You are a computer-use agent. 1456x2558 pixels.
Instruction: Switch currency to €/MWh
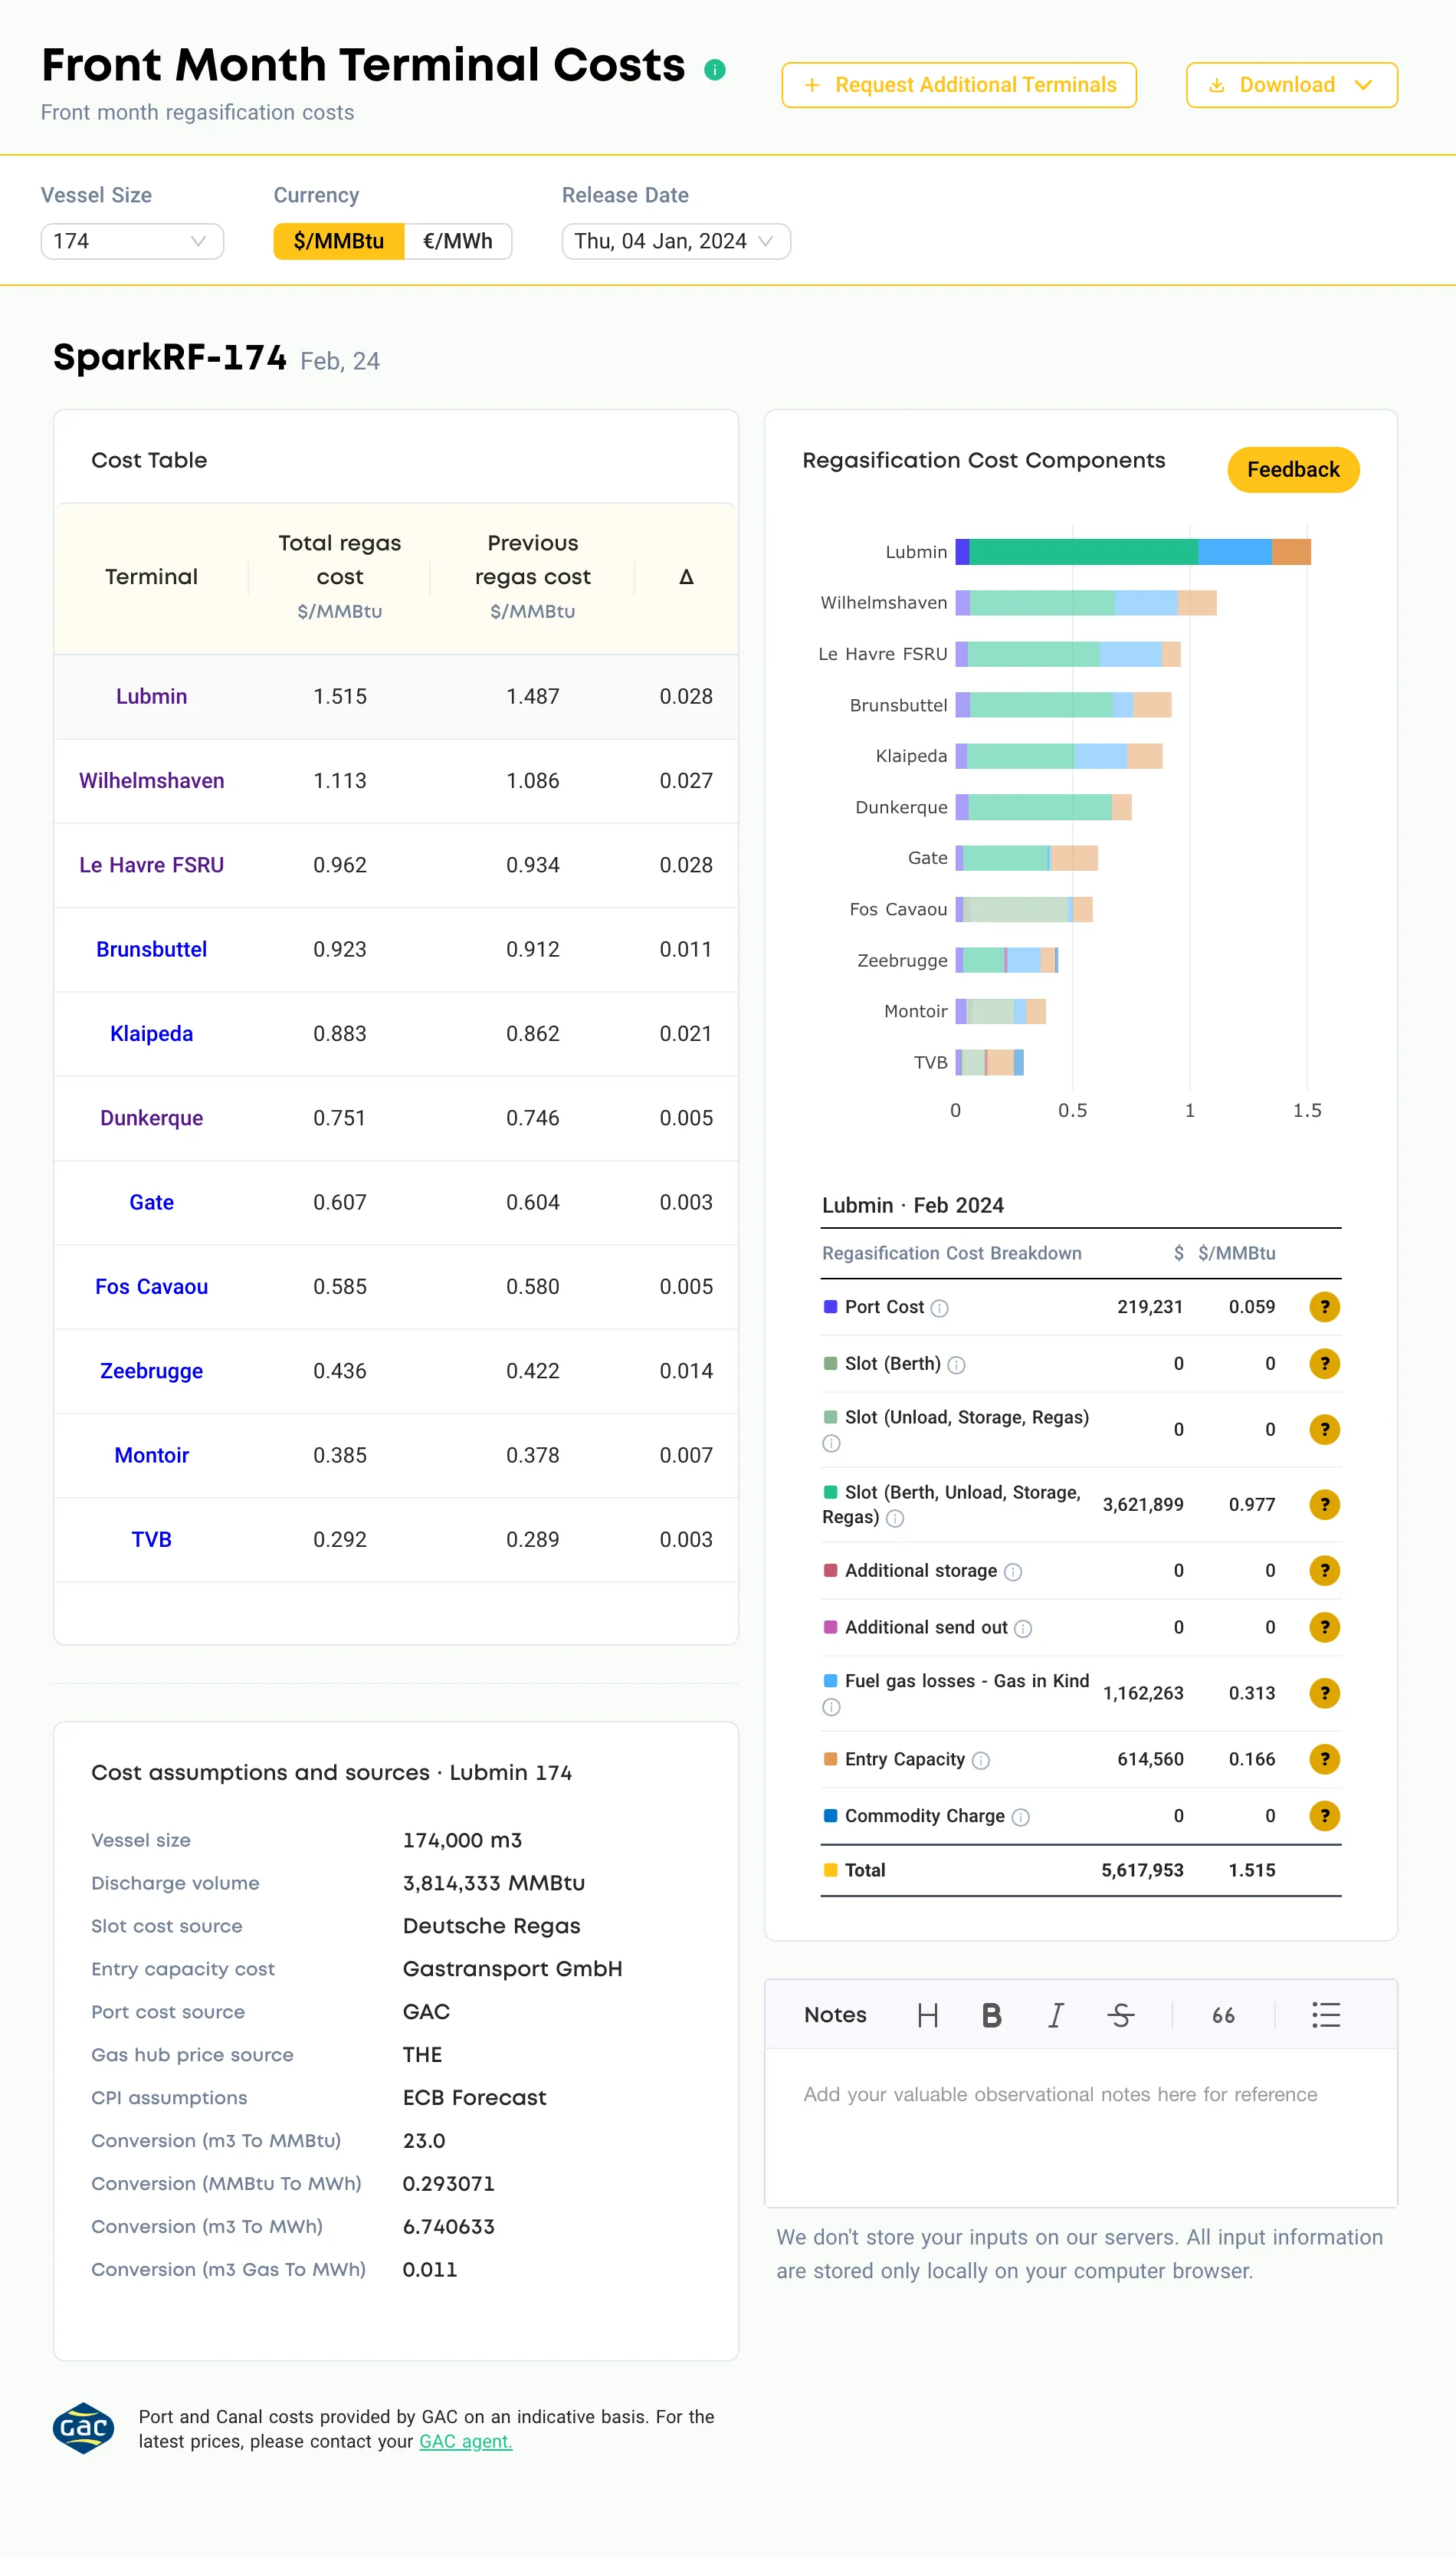coord(458,241)
